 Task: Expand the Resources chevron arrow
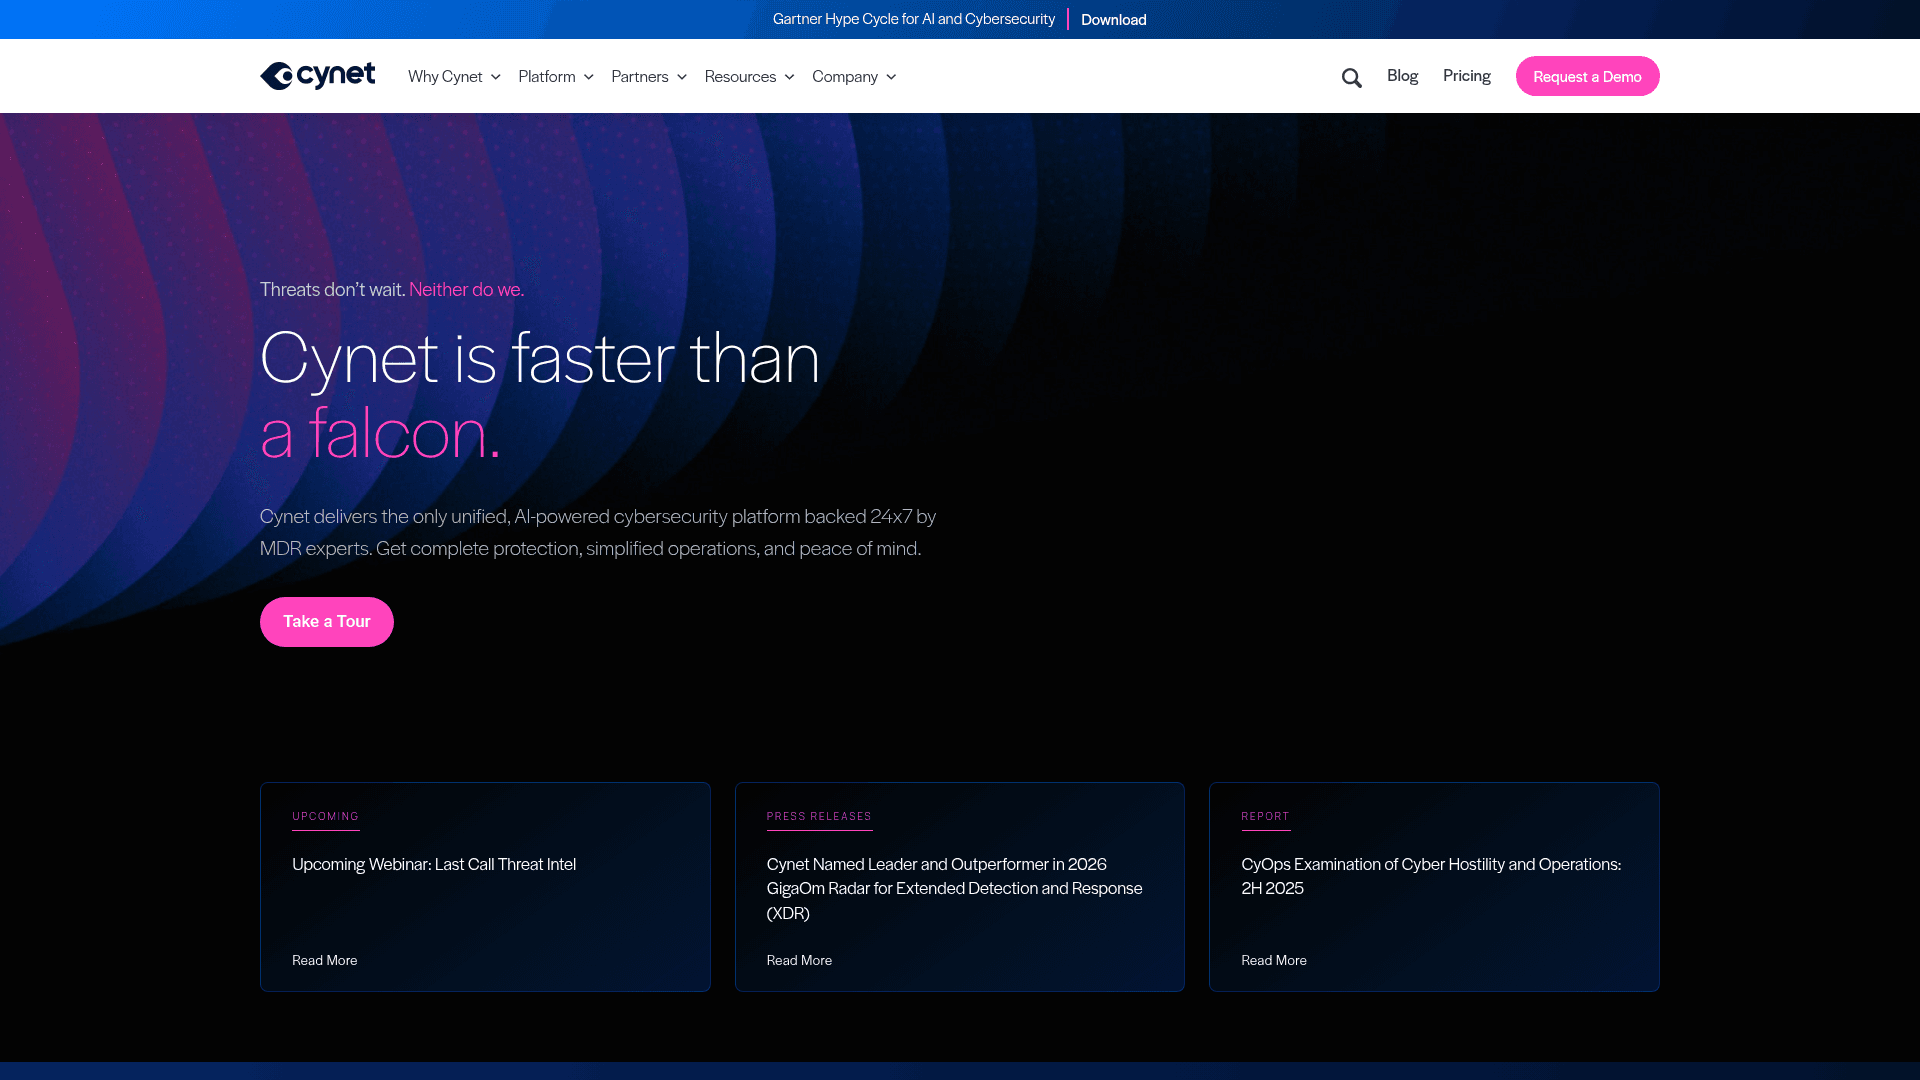pyautogui.click(x=789, y=77)
